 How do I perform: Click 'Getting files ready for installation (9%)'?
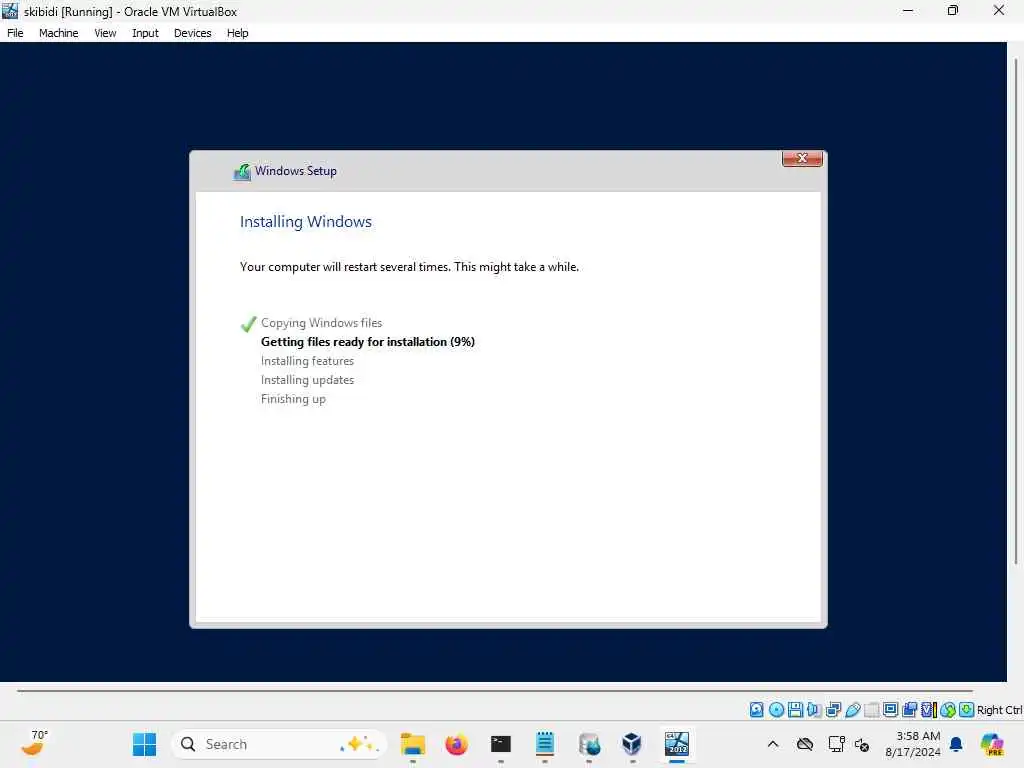[368, 342]
